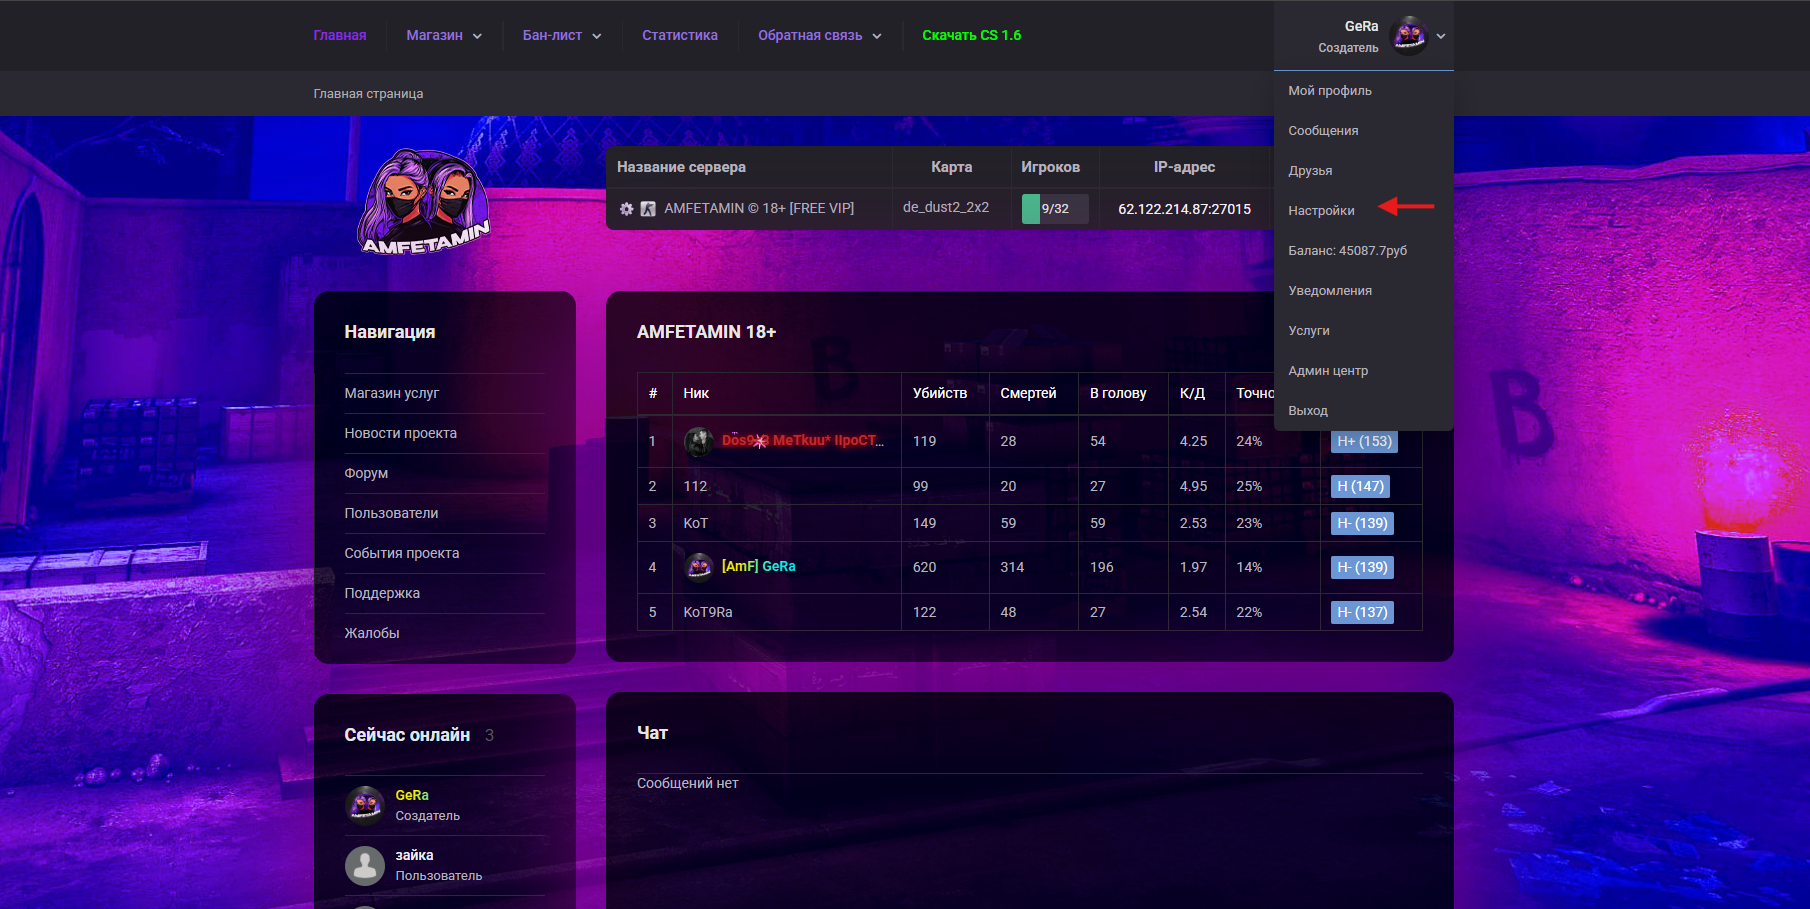Click Смертей column header

(x=1028, y=394)
